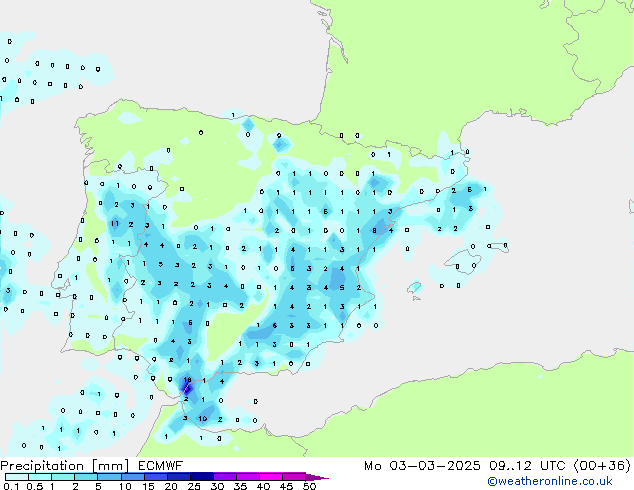Click the 0.1–0.5 mm legend color swatch
The height and width of the screenshot is (490, 634).
(17, 477)
